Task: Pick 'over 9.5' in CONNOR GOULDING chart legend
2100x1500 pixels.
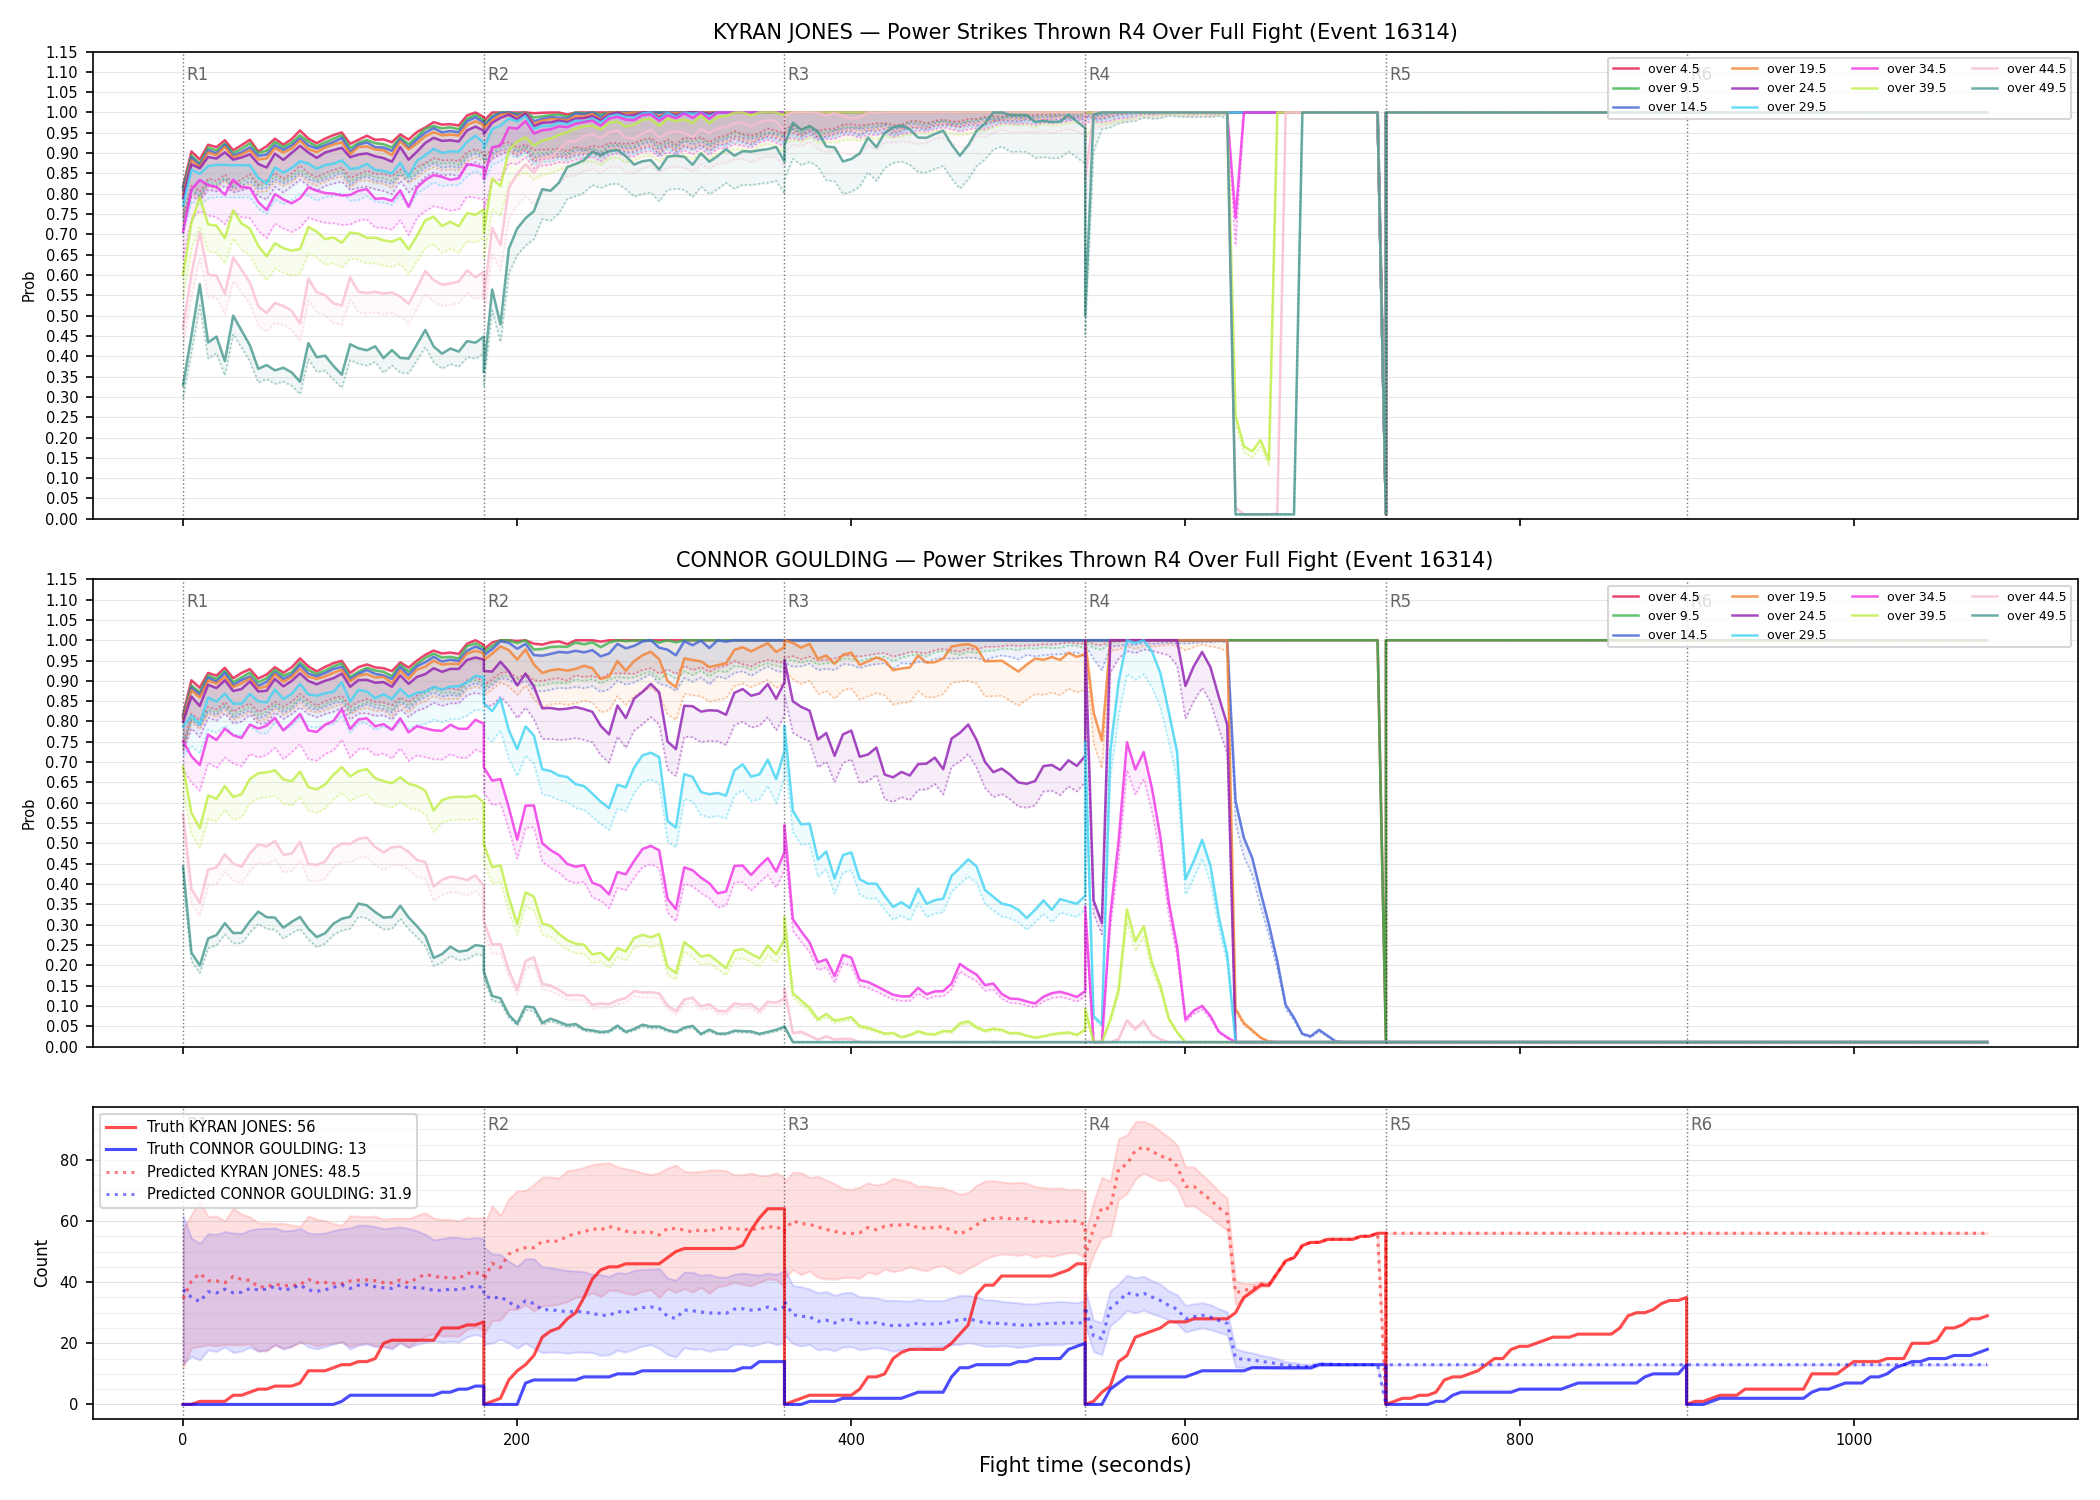Action: click(x=1656, y=616)
